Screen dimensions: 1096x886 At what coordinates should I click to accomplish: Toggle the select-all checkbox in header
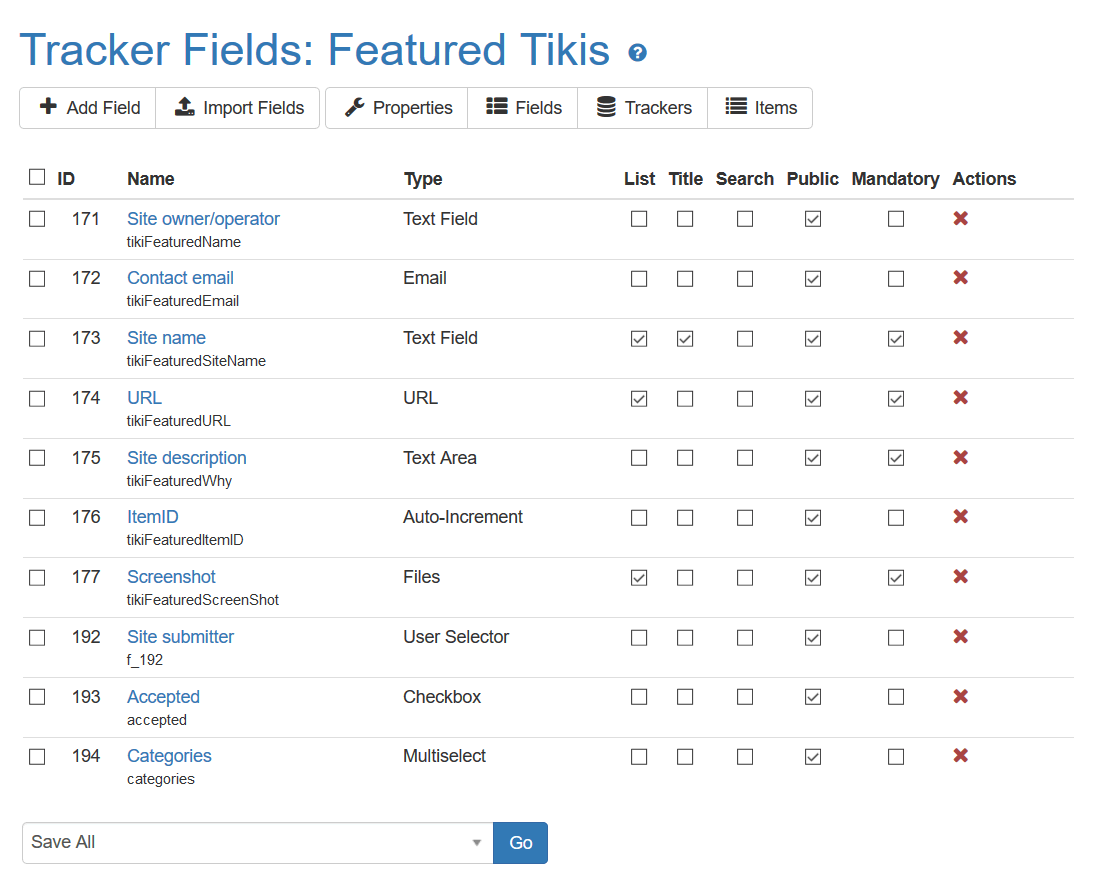click(x=37, y=177)
